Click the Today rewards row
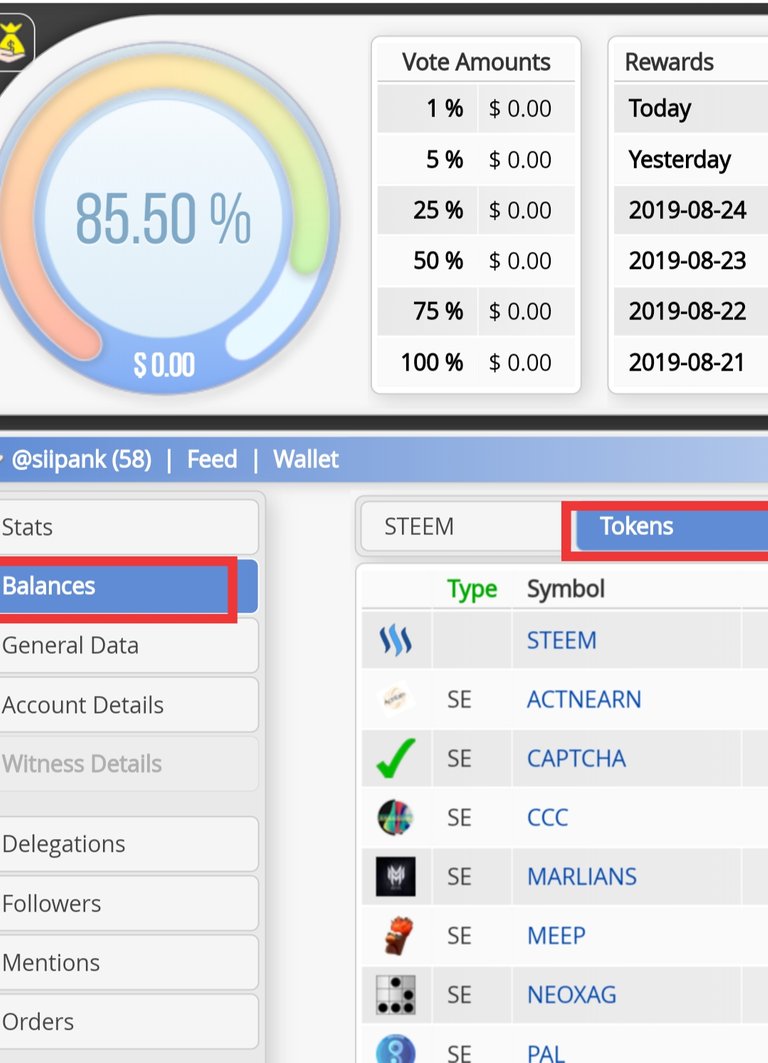This screenshot has height=1063, width=768. click(691, 108)
